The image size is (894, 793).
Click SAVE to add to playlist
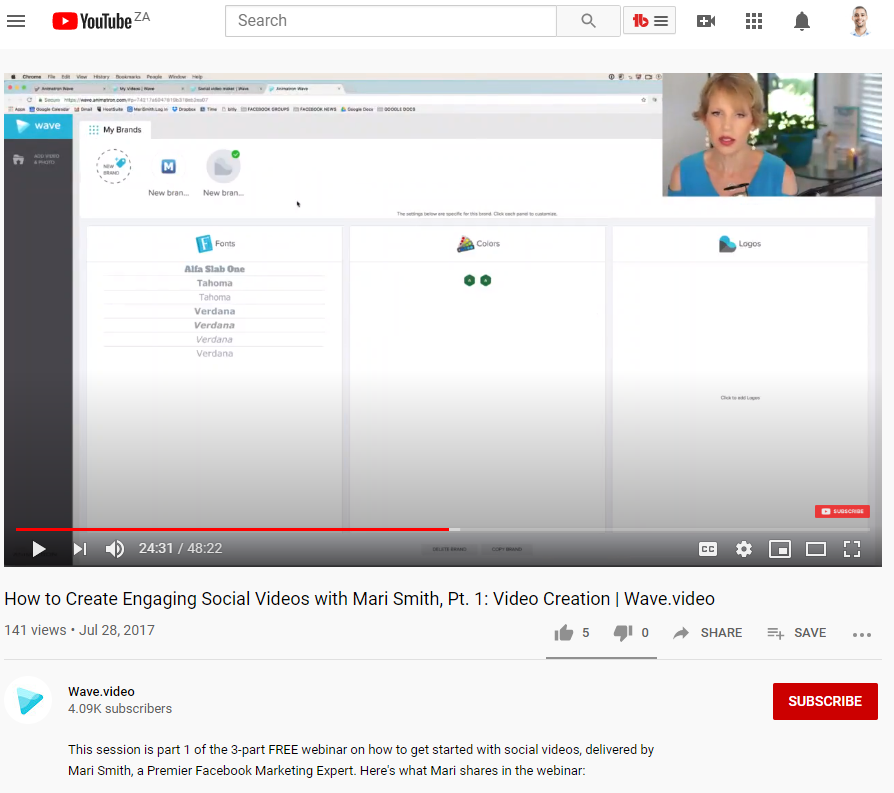point(797,633)
